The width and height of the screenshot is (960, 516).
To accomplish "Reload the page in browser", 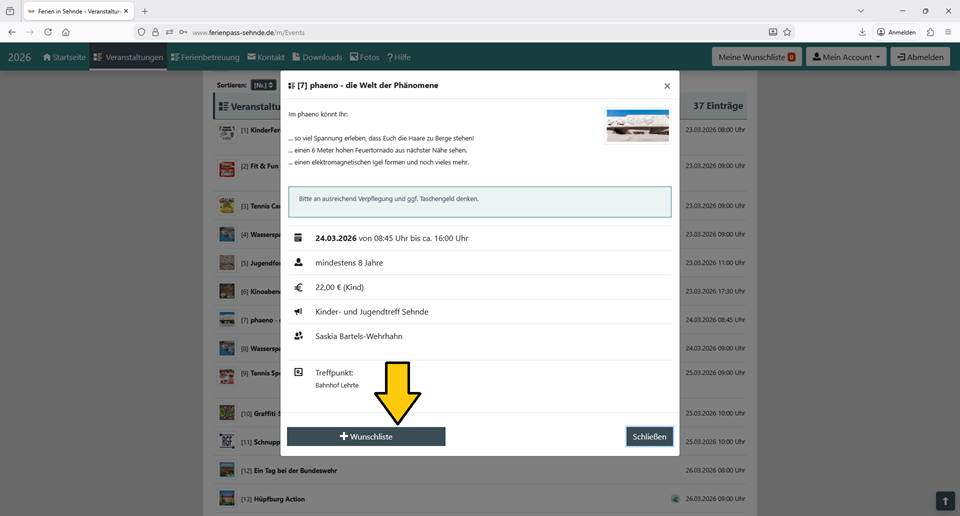I will pos(48,32).
